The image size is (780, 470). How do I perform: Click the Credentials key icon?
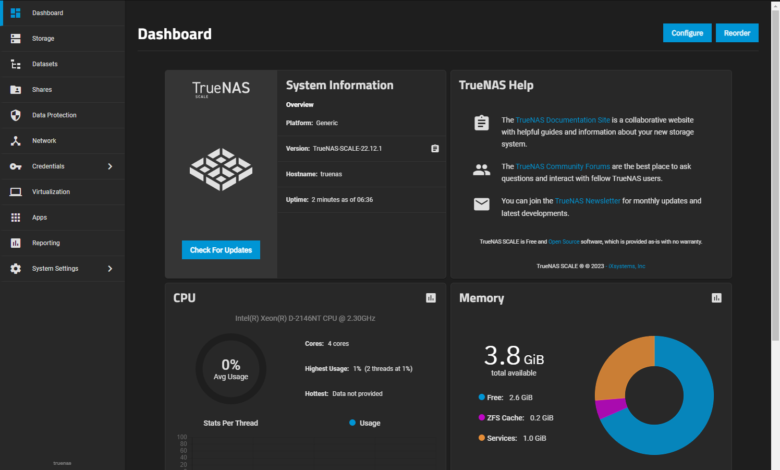coord(15,166)
